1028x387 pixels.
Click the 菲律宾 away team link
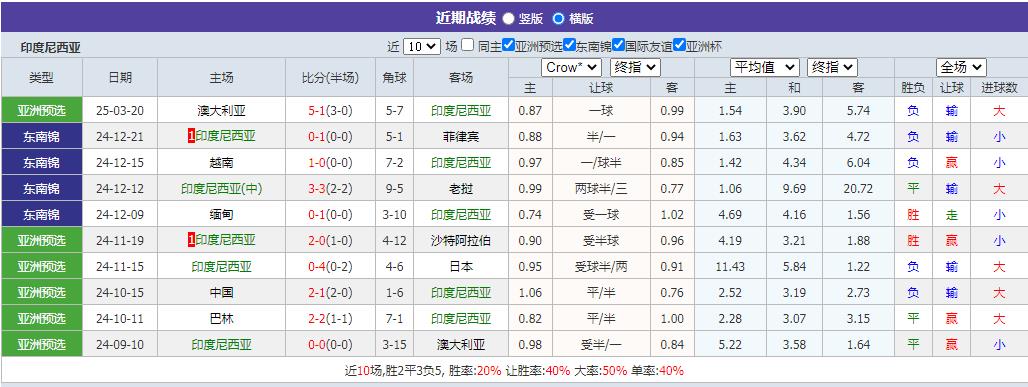point(461,136)
